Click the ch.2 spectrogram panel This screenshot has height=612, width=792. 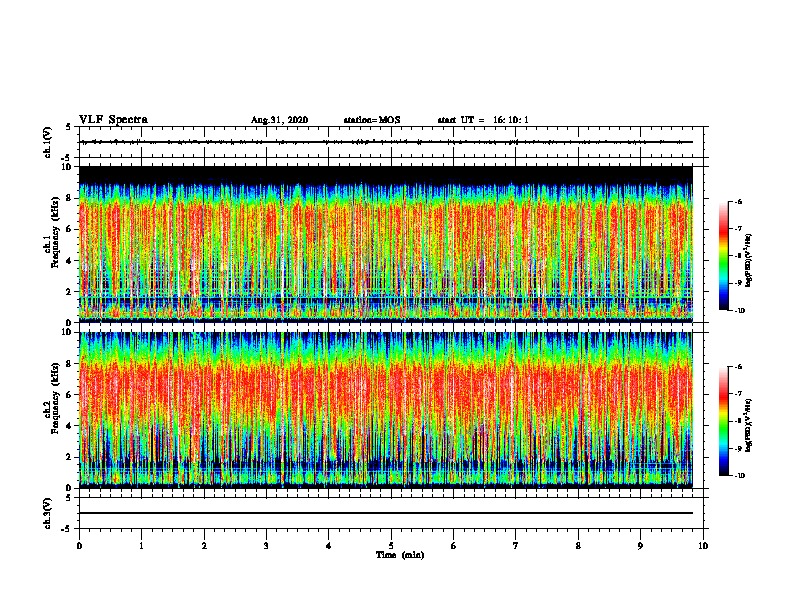click(x=386, y=410)
